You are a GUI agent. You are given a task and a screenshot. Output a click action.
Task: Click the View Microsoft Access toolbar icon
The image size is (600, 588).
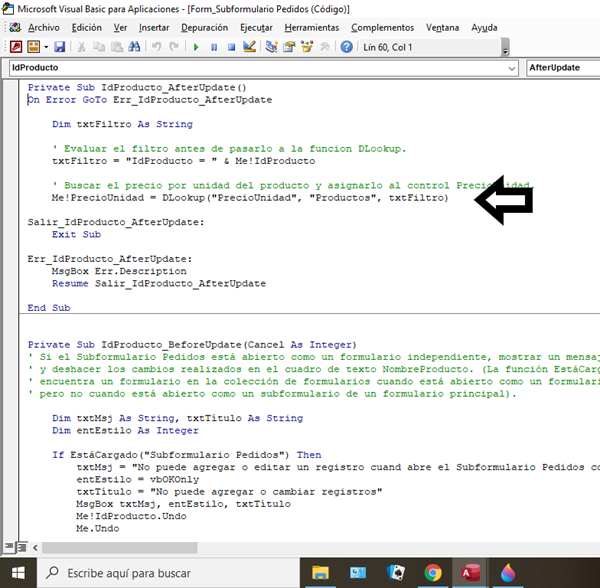[x=17, y=47]
